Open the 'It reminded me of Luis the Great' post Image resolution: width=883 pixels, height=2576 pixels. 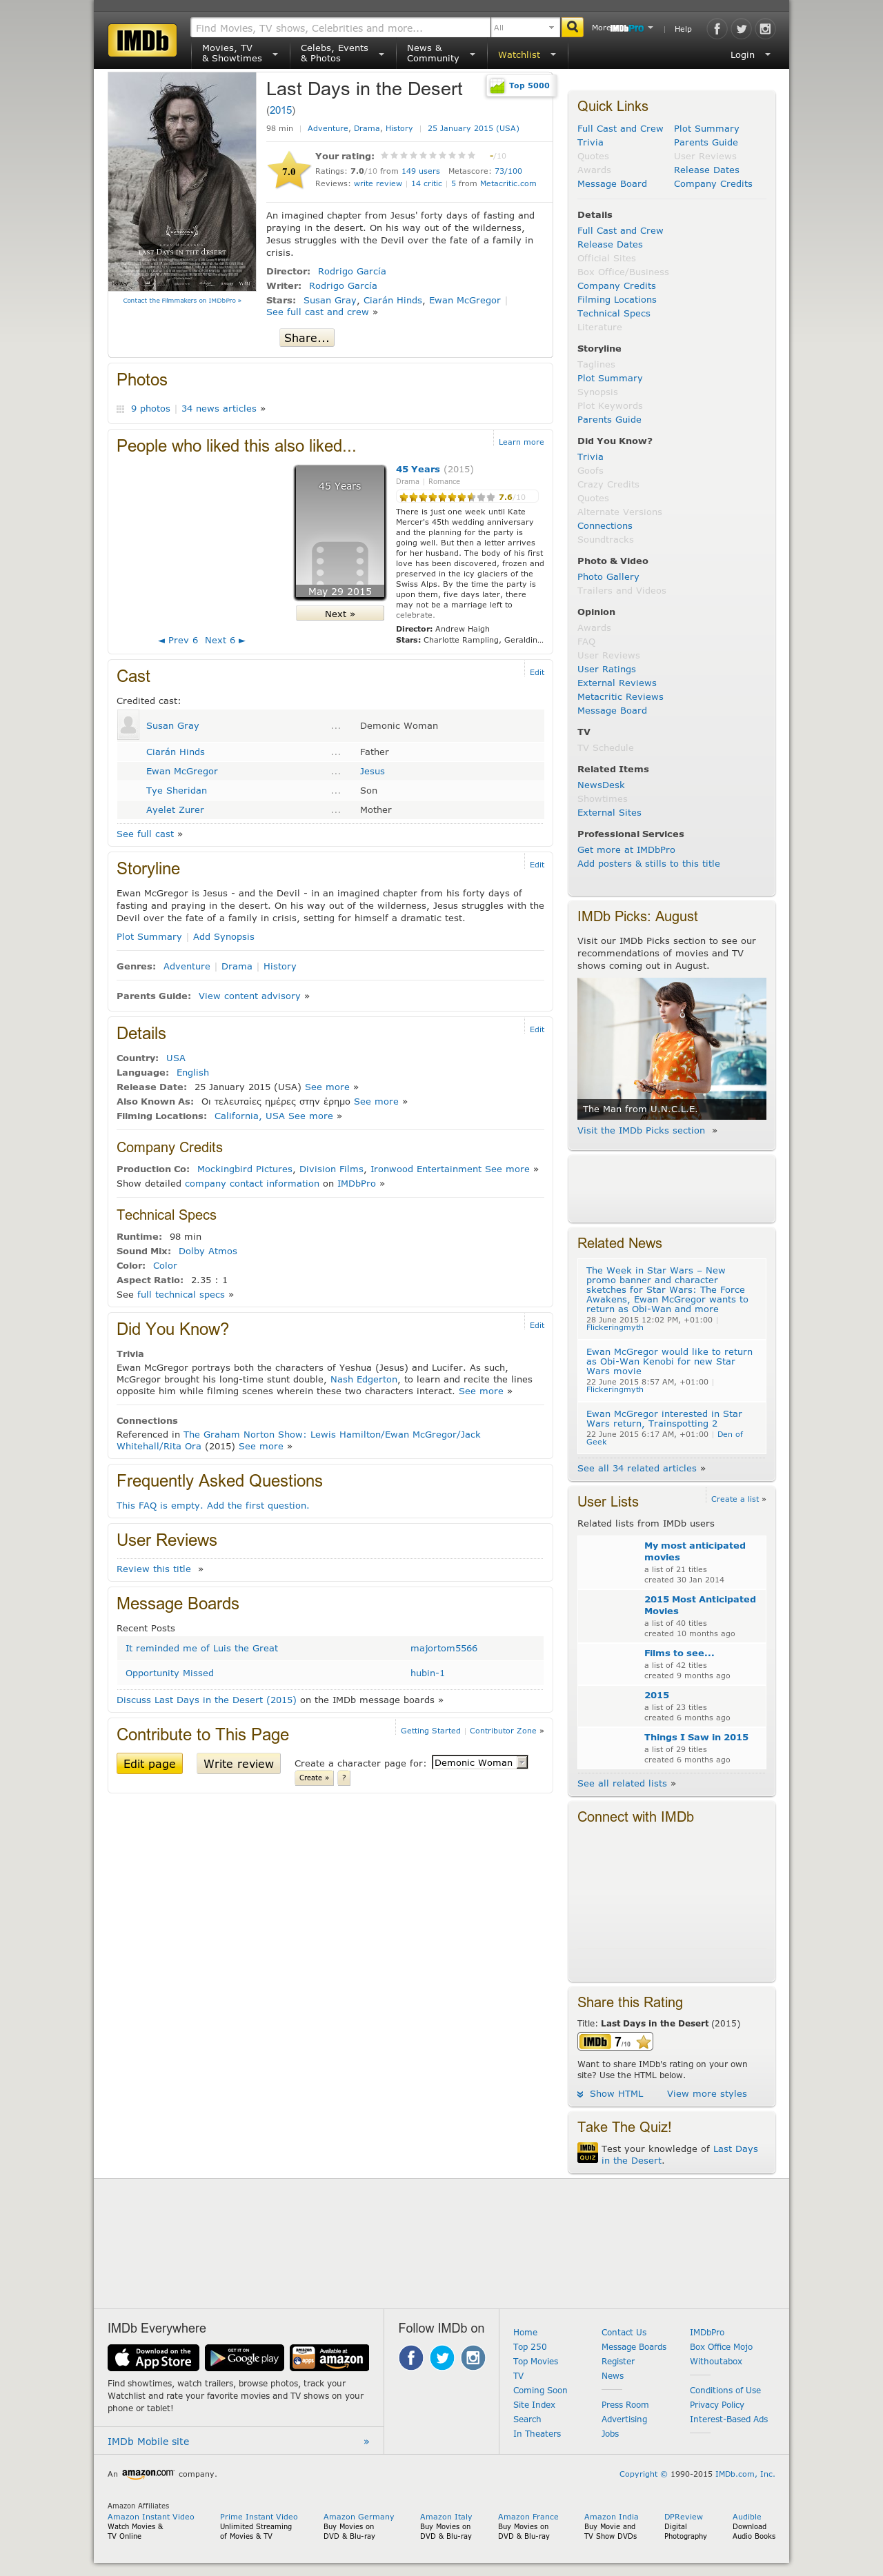[x=202, y=1648]
